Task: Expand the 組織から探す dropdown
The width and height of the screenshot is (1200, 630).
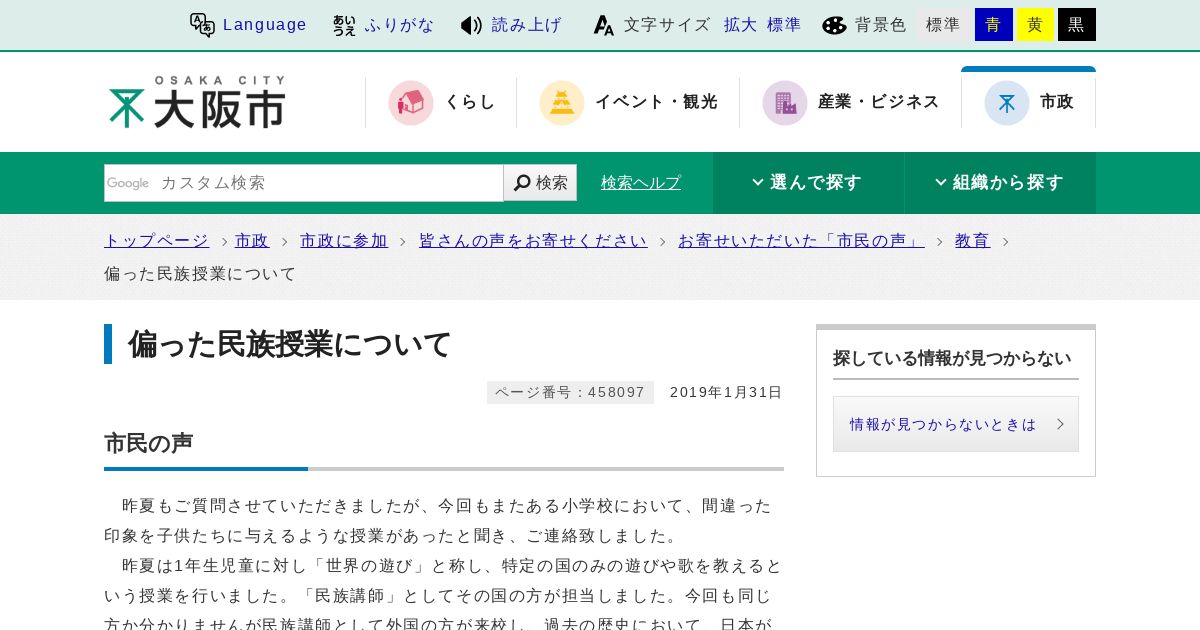Action: pos(1000,183)
